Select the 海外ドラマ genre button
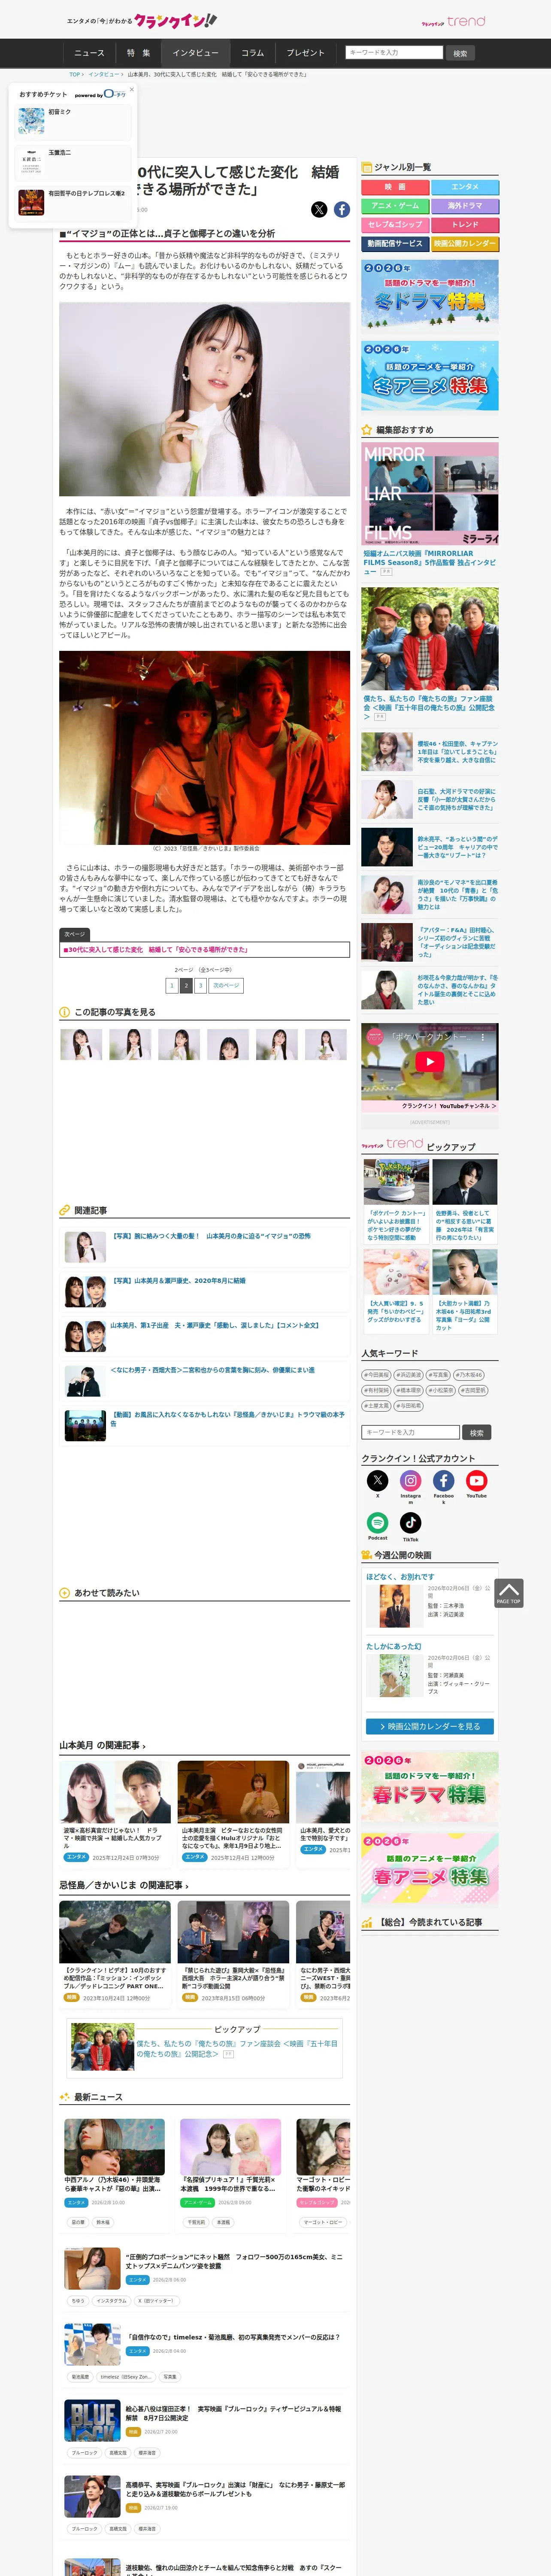 465,206
